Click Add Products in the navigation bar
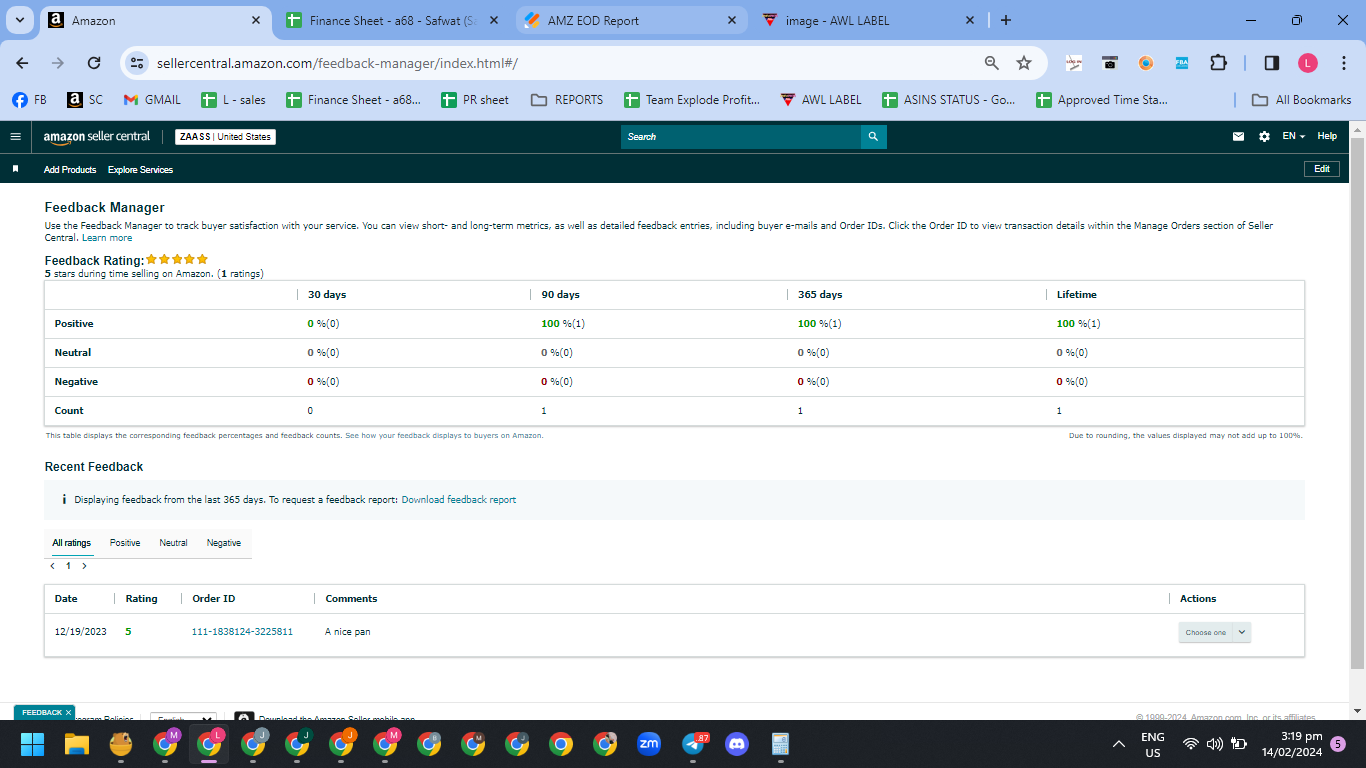The width and height of the screenshot is (1366, 768). coord(70,170)
